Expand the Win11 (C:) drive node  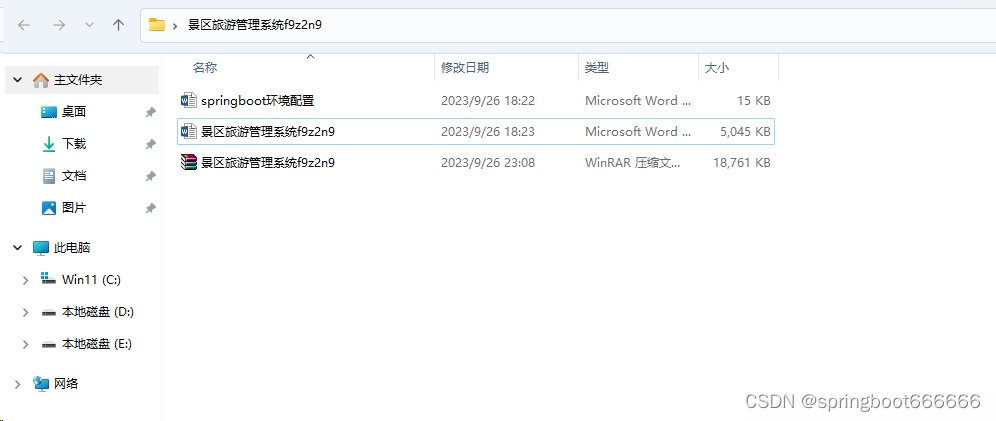pyautogui.click(x=25, y=280)
